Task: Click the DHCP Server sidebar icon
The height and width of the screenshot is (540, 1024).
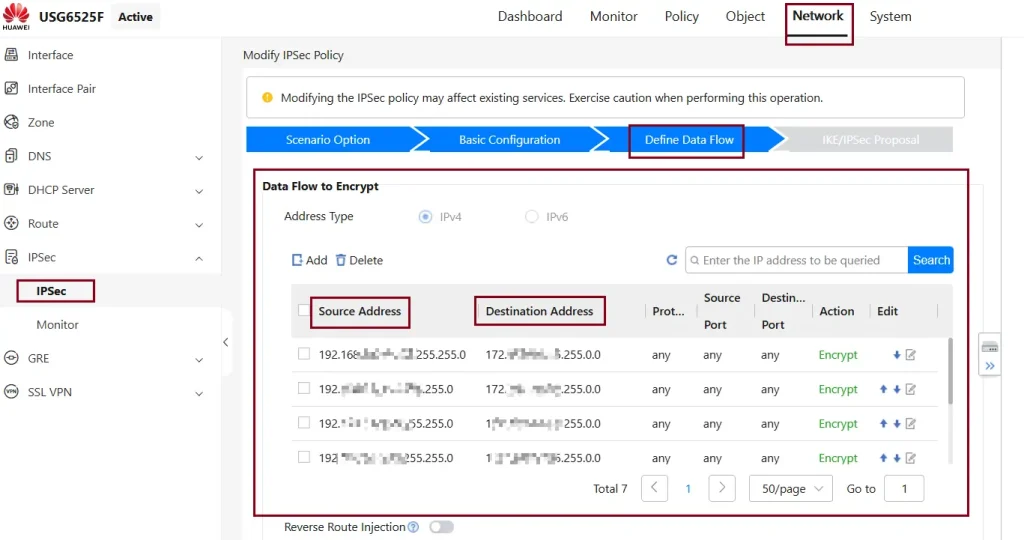Action: click(x=11, y=189)
